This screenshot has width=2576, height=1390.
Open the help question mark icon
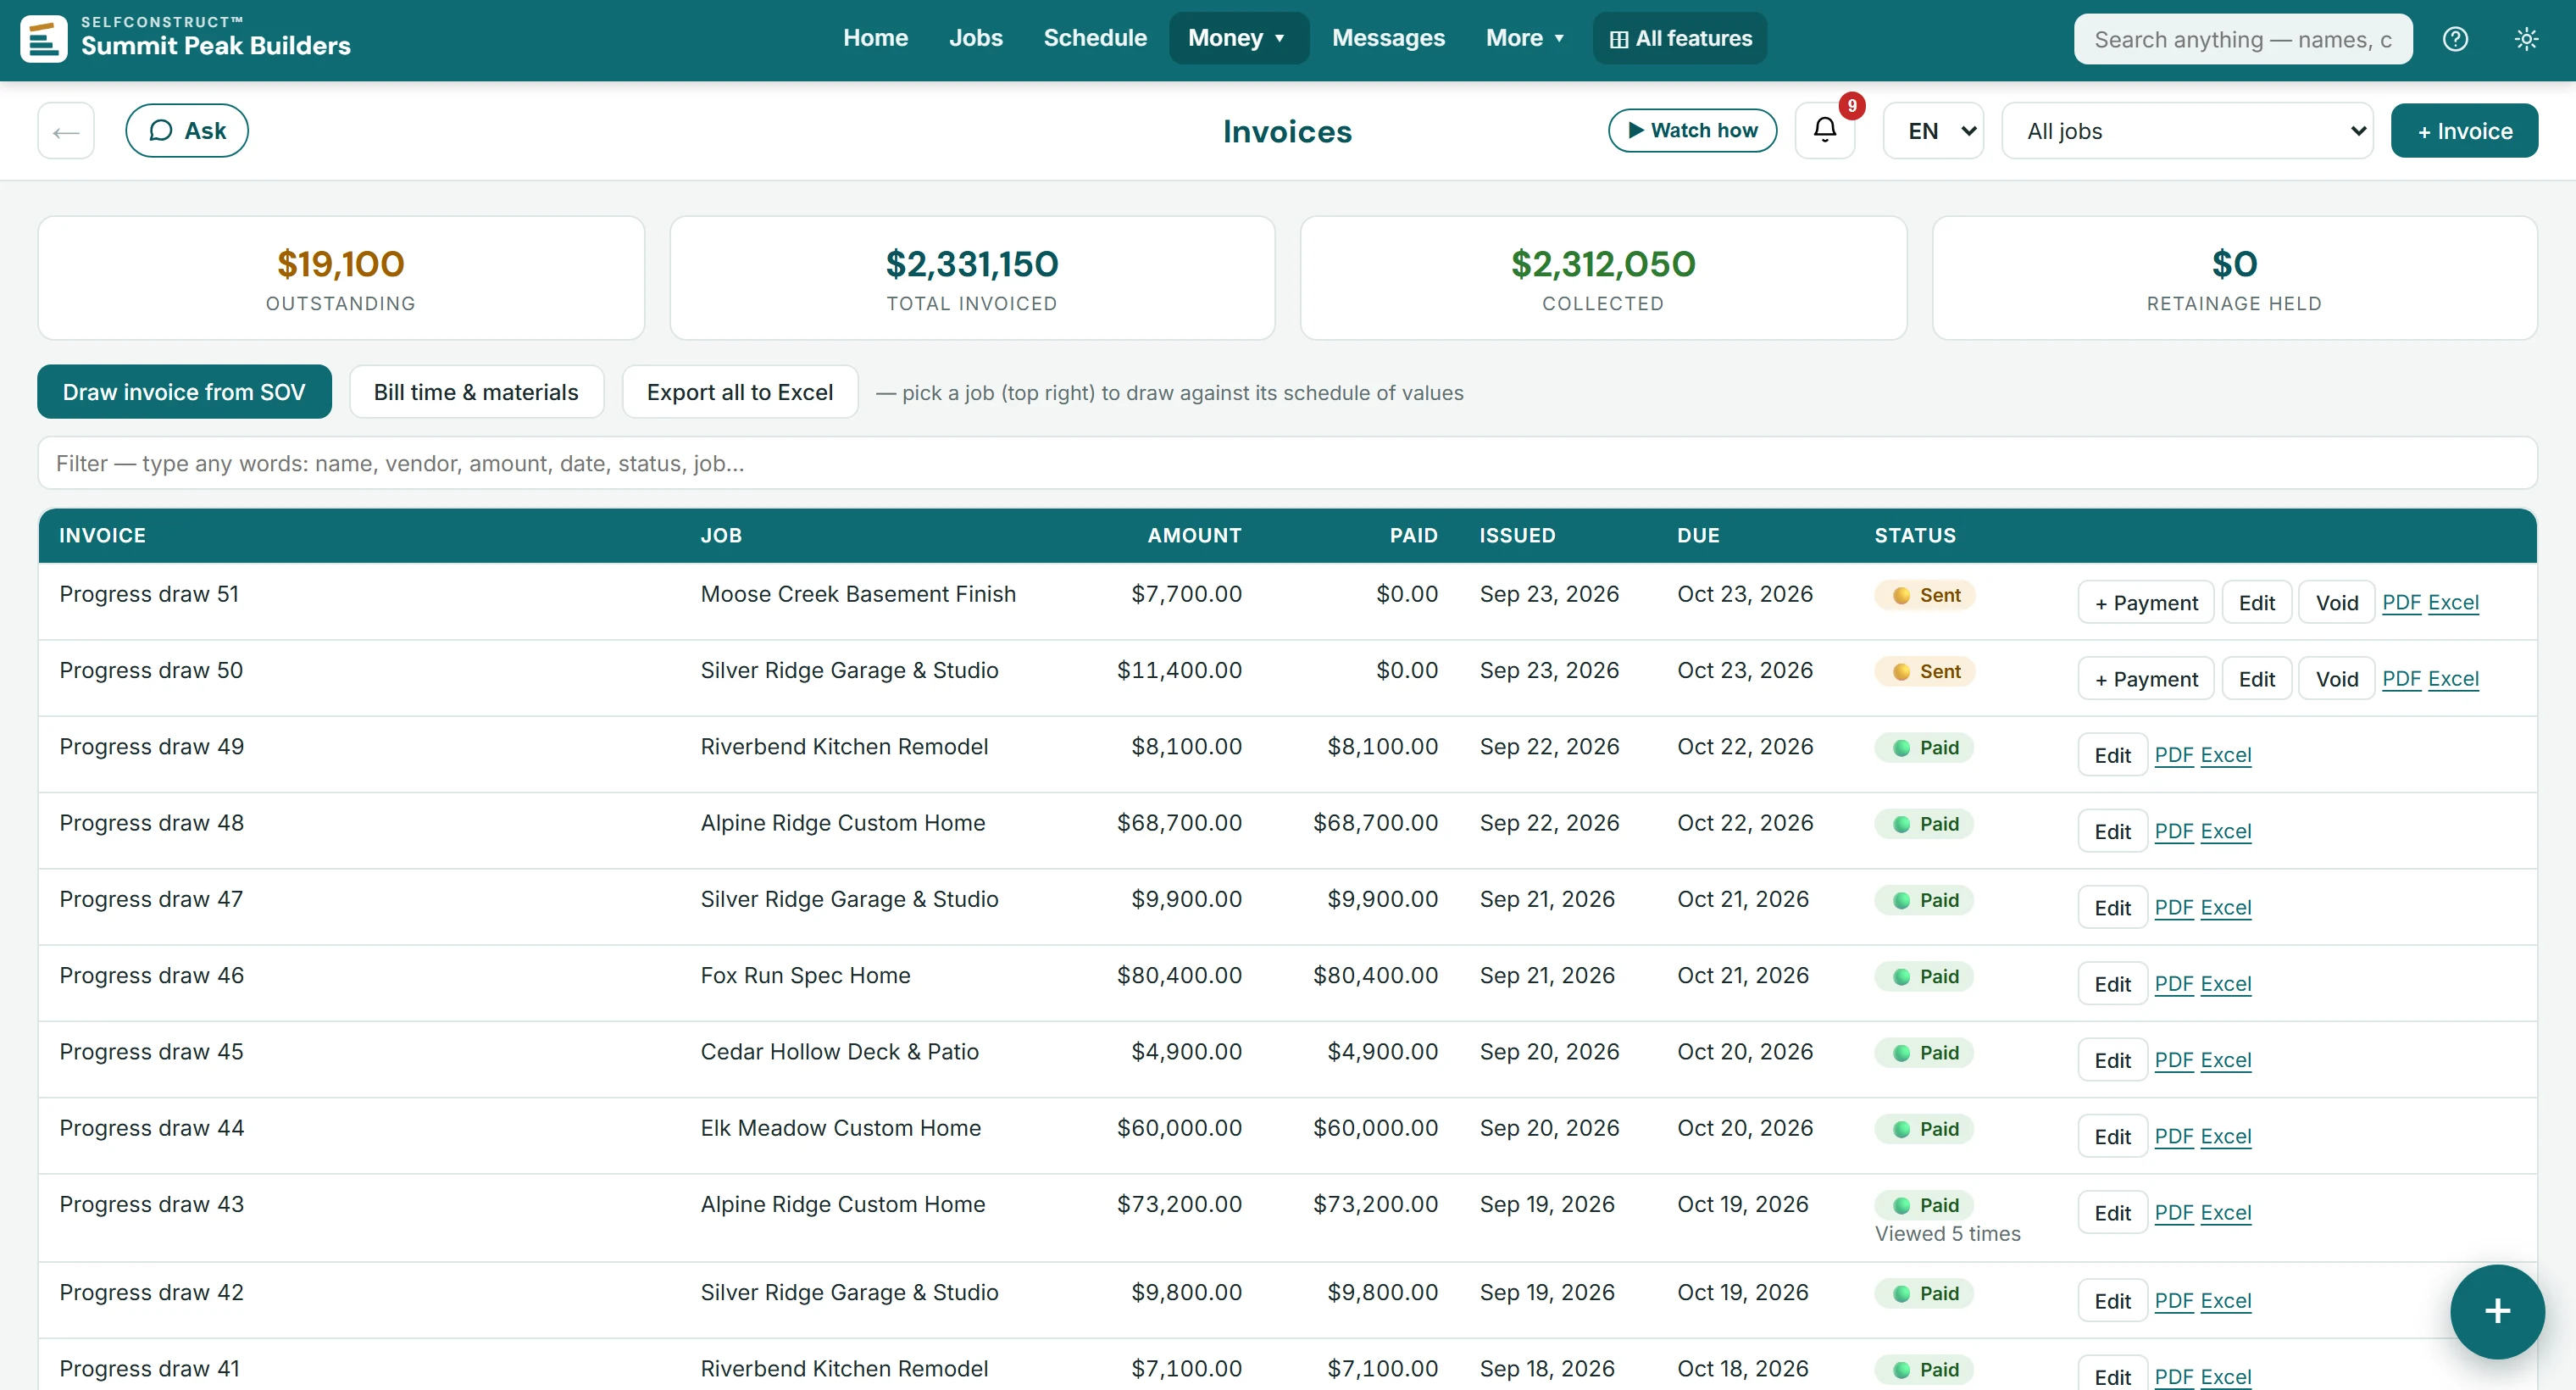pos(2455,39)
